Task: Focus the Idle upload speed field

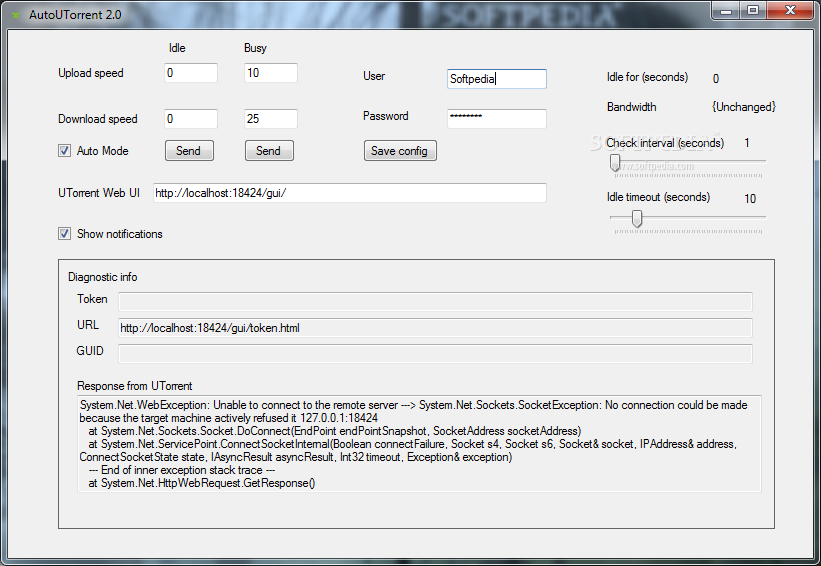Action: coord(191,73)
